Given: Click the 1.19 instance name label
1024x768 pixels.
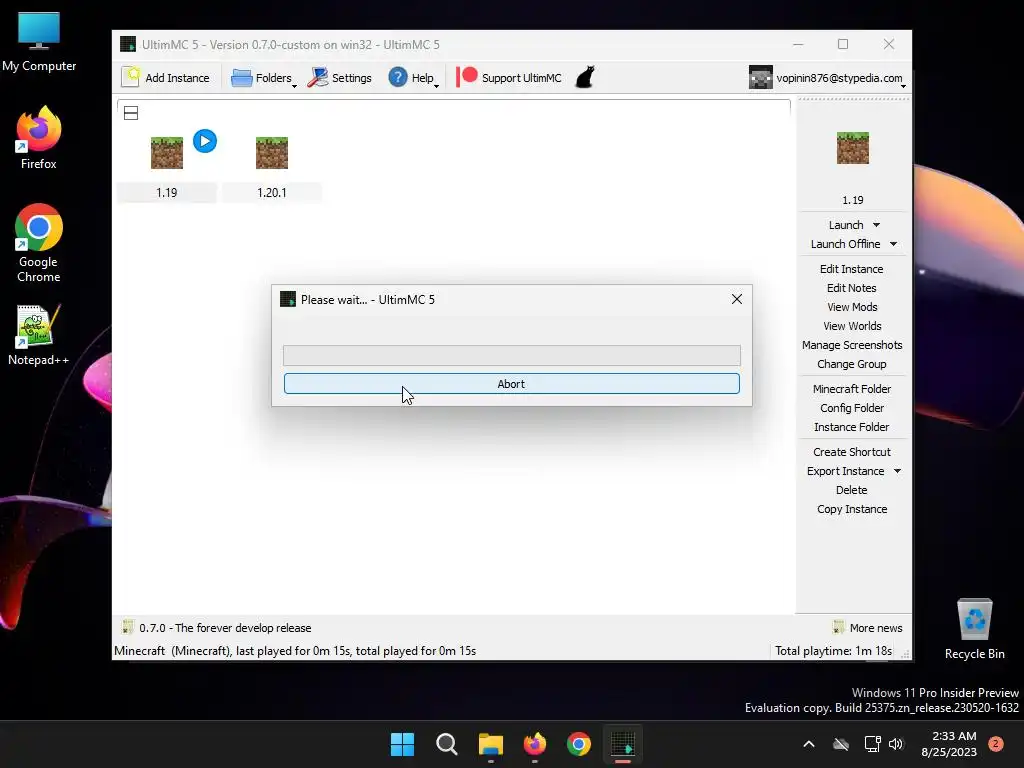Looking at the screenshot, I should pyautogui.click(x=167, y=193).
